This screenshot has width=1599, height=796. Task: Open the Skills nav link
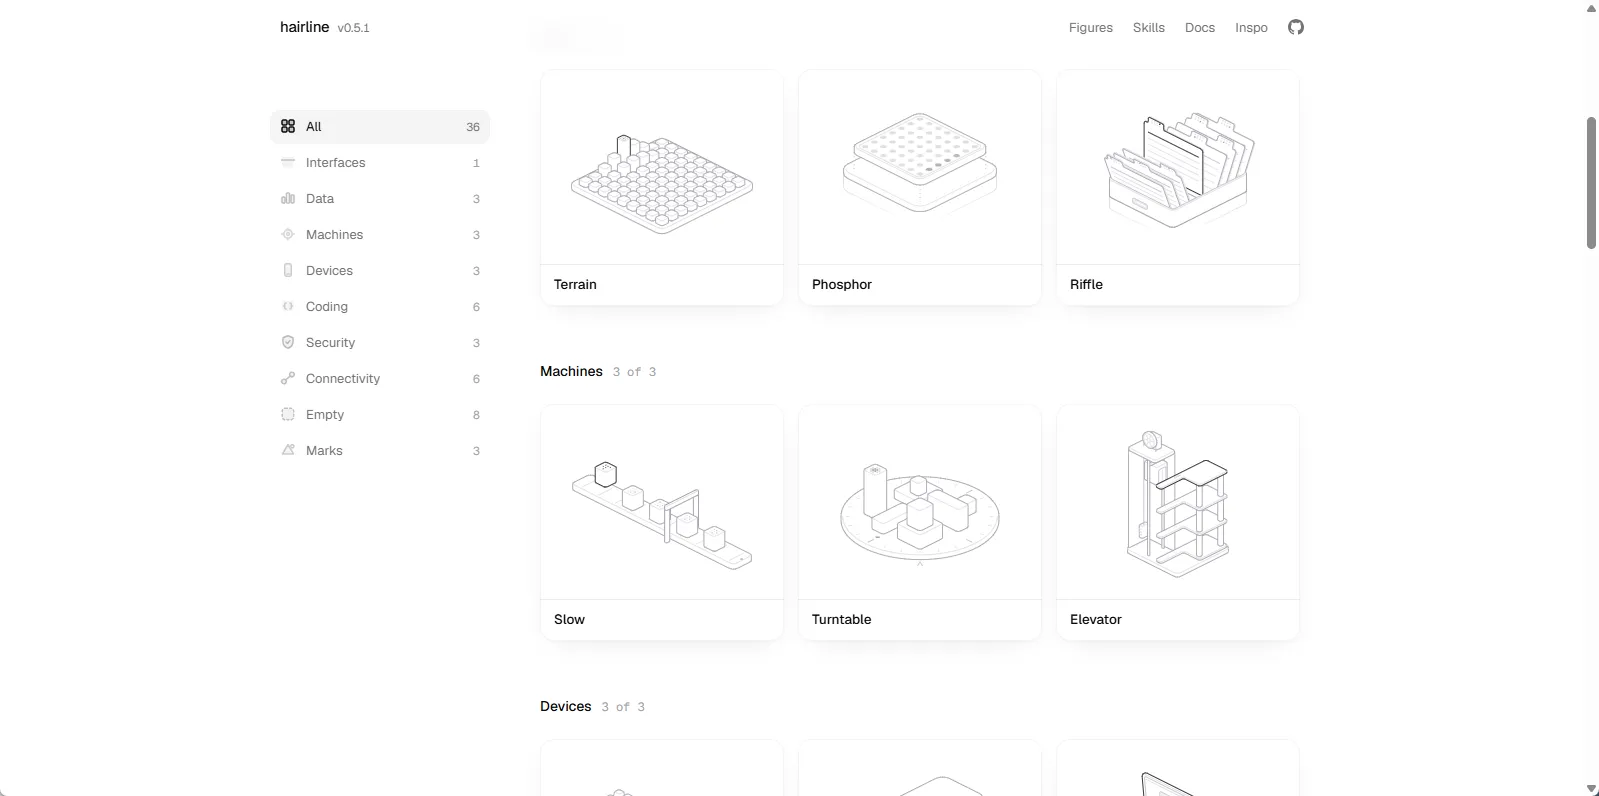(x=1148, y=28)
